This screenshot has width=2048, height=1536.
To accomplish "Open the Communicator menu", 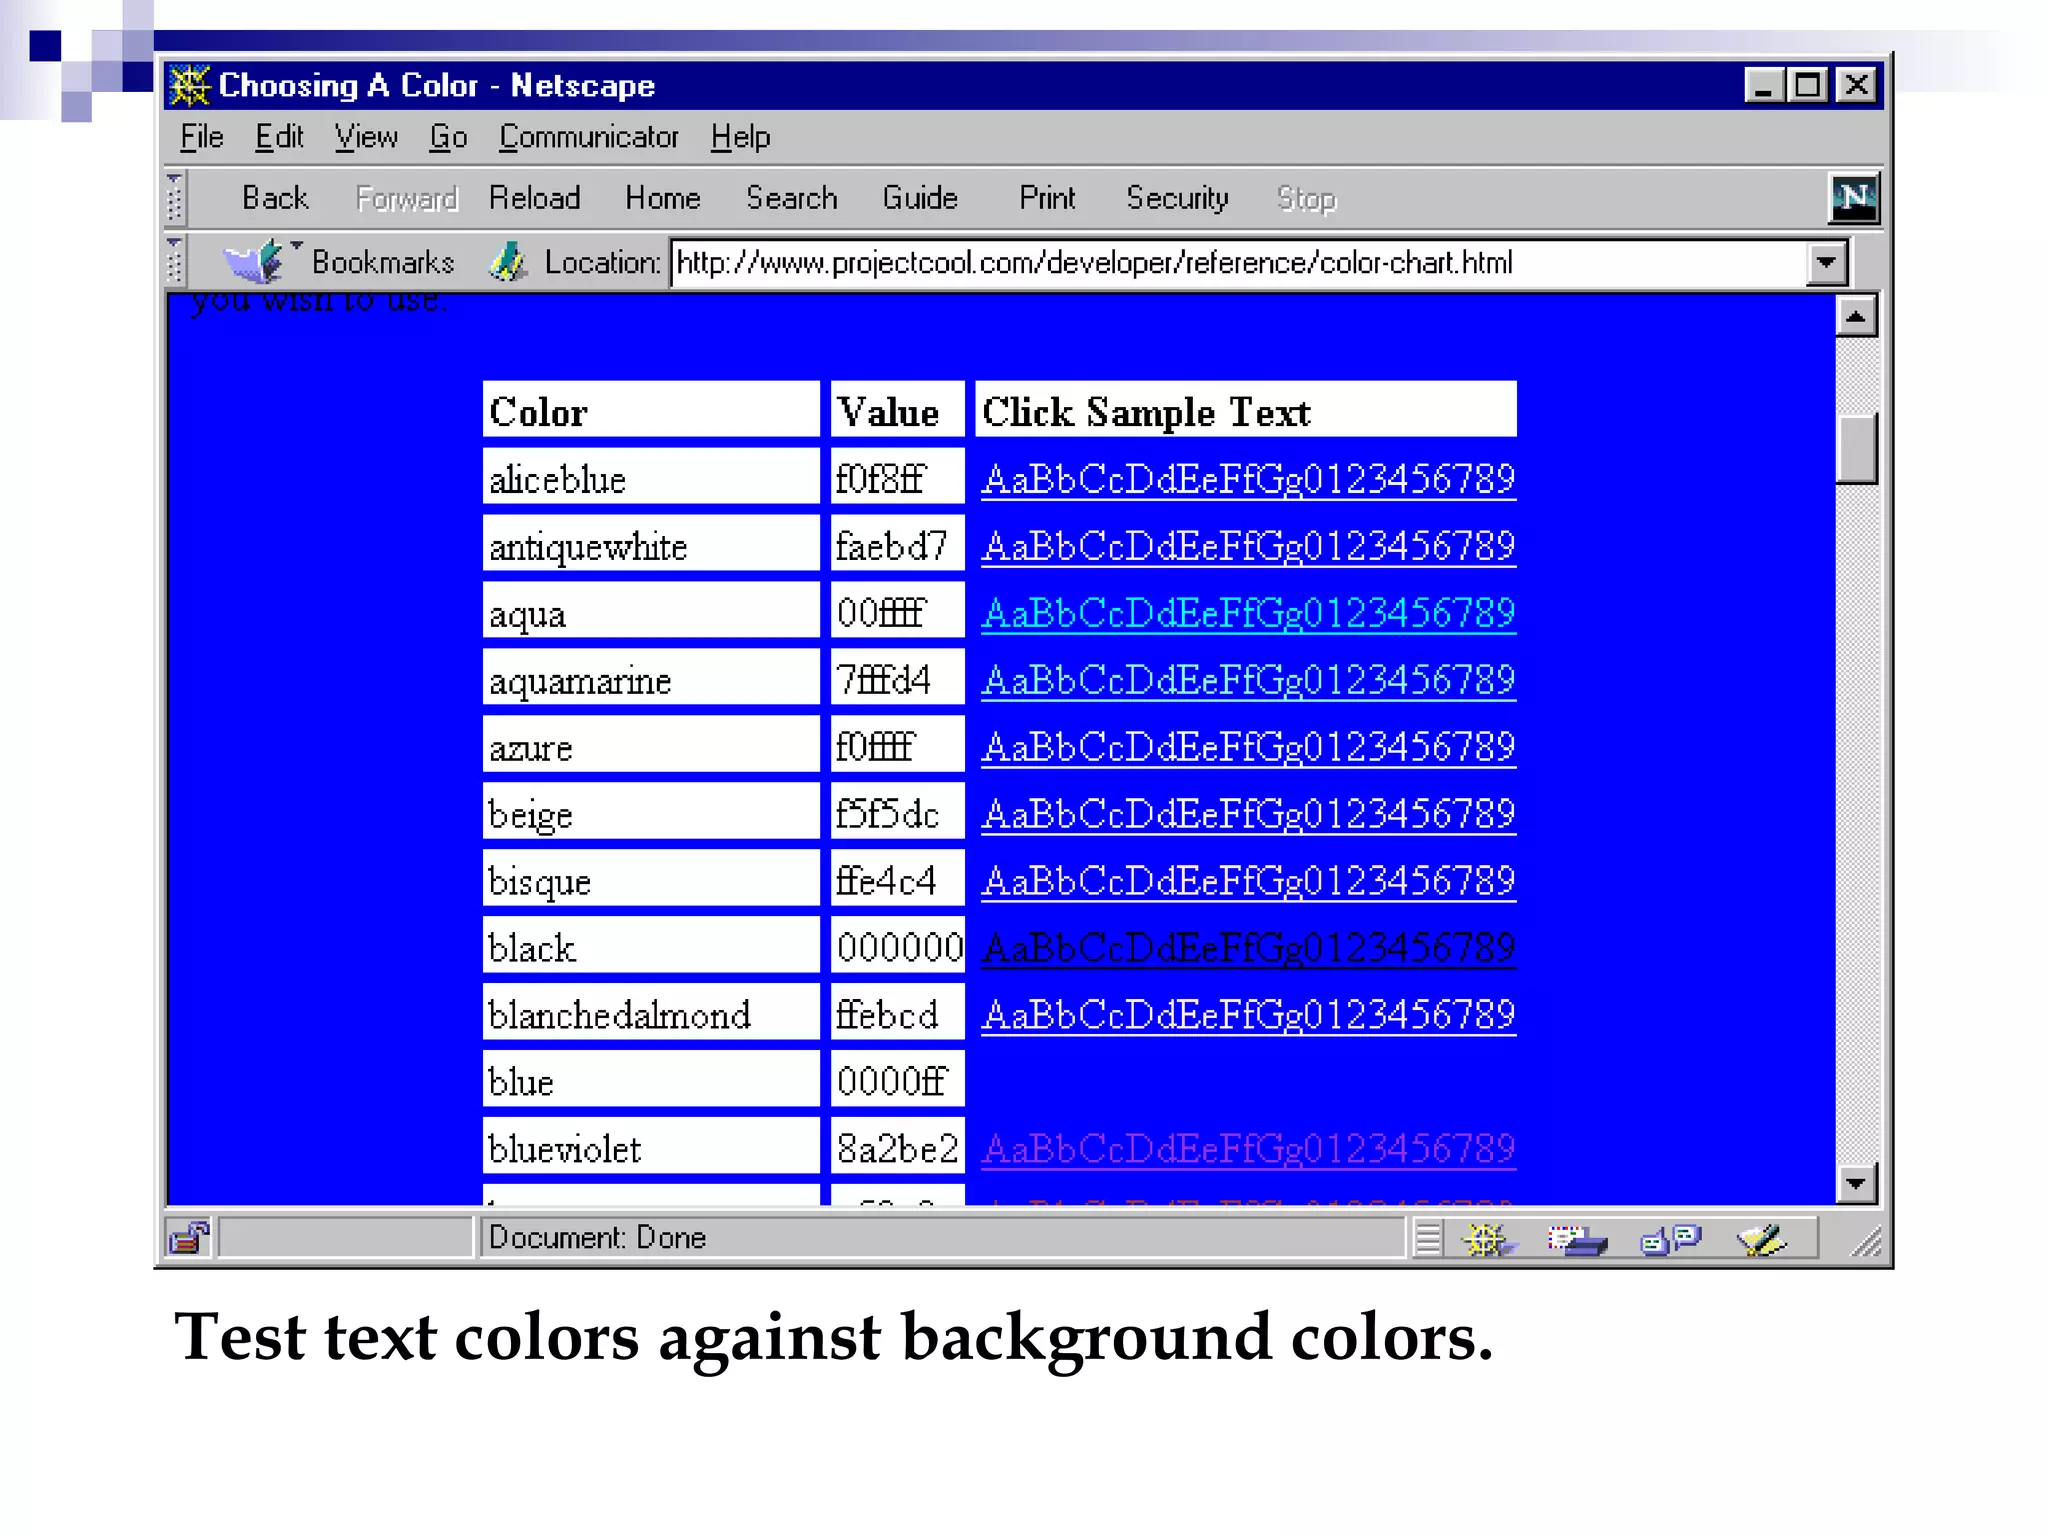I will coord(589,137).
